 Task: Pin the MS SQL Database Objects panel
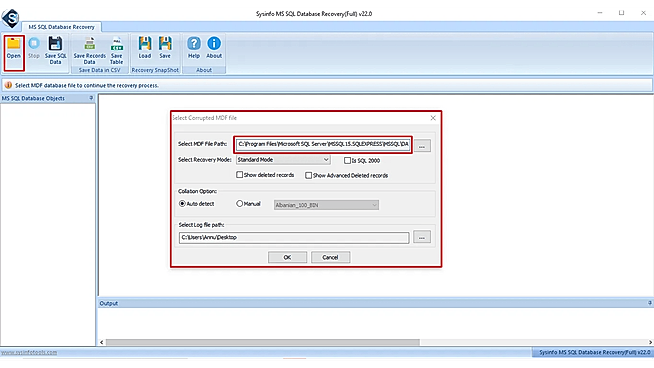[x=91, y=98]
